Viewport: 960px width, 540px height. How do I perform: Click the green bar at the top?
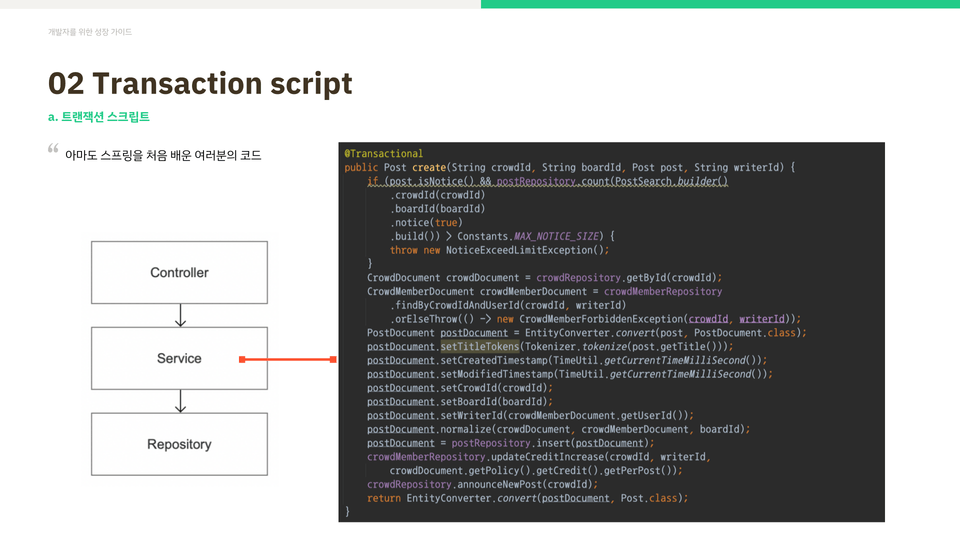click(x=720, y=4)
